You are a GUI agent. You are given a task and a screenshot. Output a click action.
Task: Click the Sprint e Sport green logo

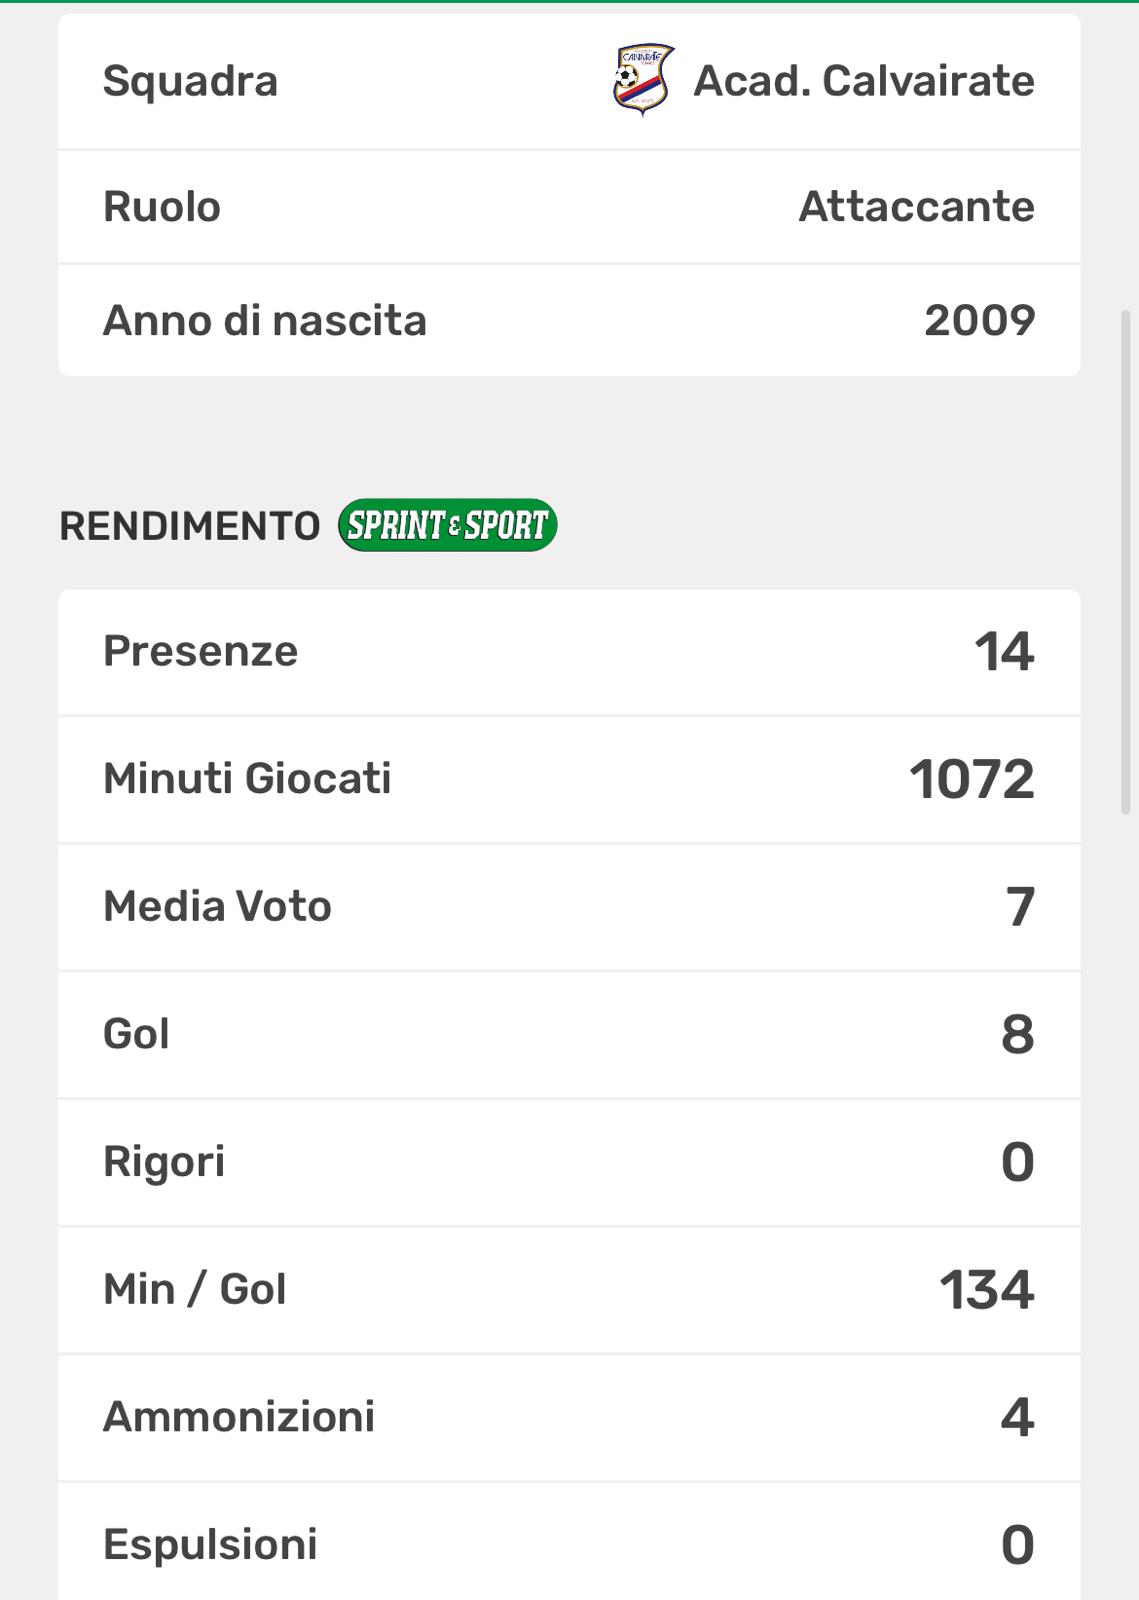tap(447, 525)
